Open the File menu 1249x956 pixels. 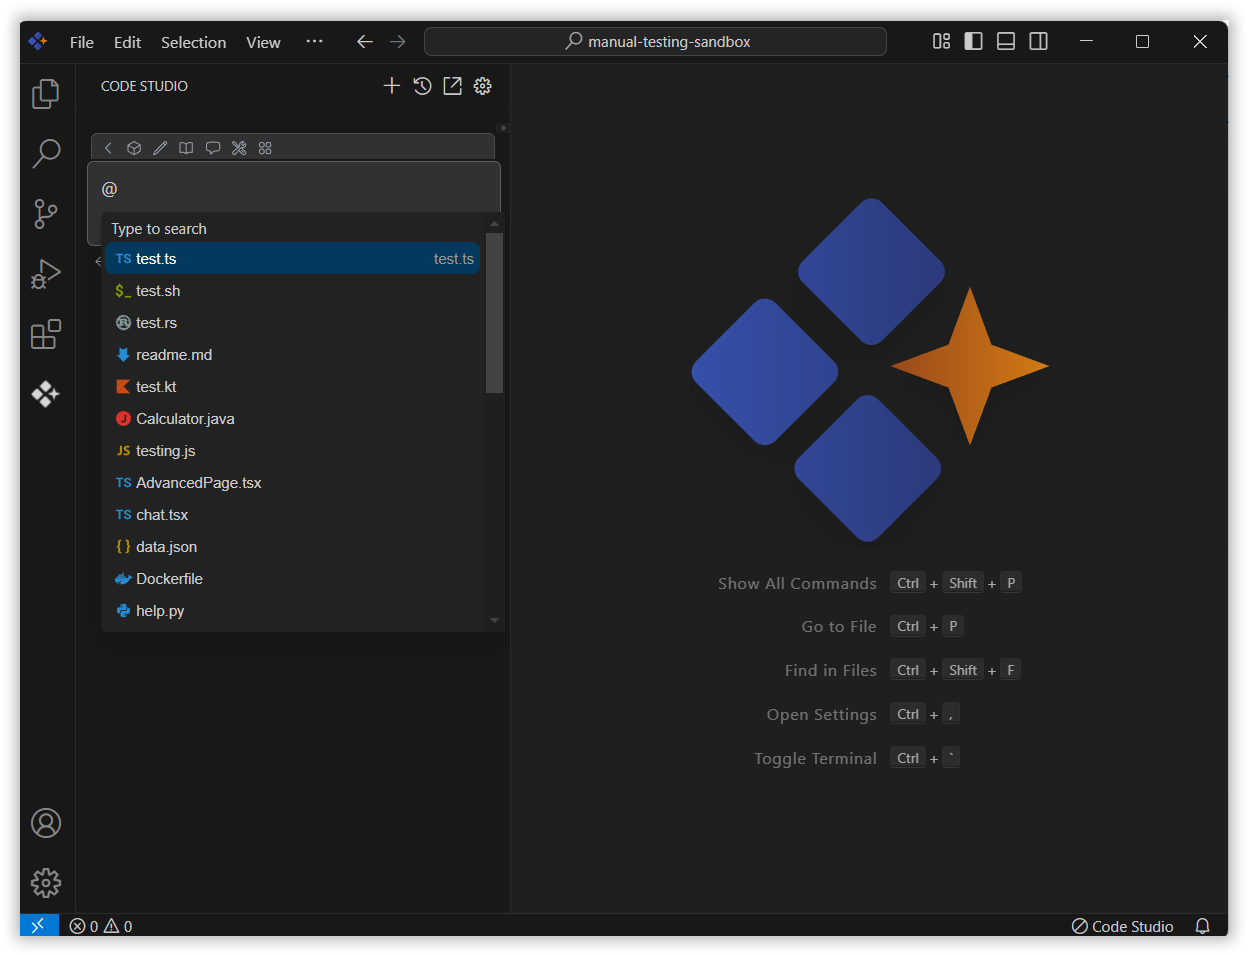click(82, 42)
